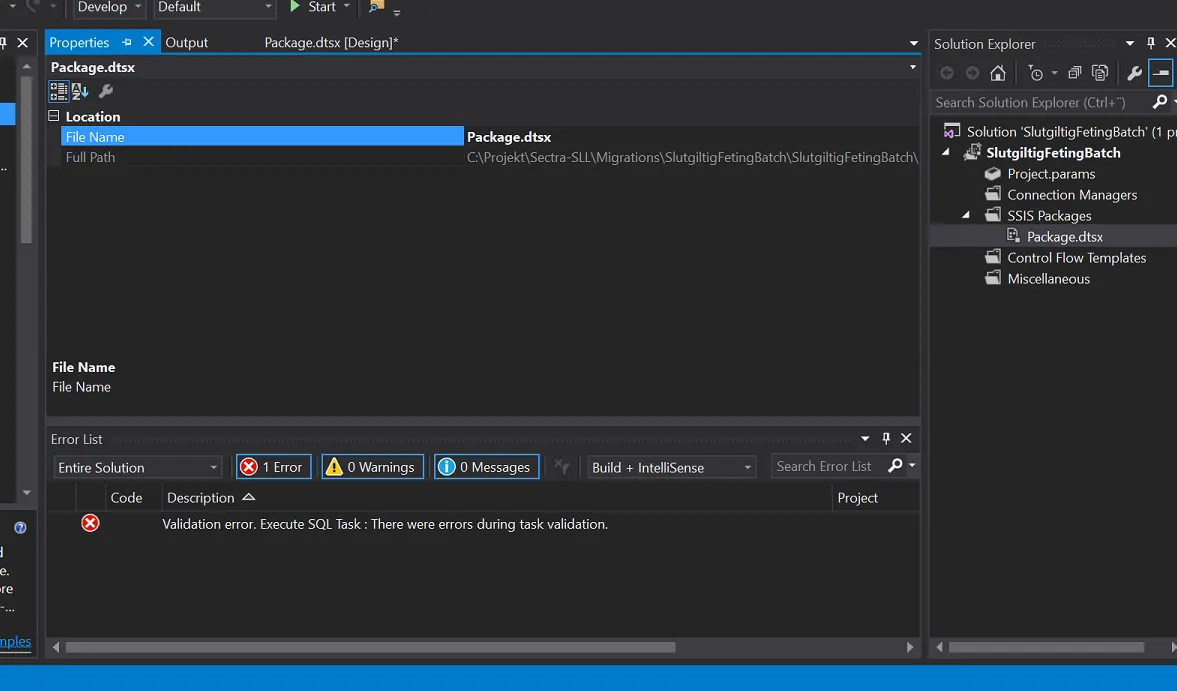Click the Find in Files toolbar icon
Image resolution: width=1177 pixels, height=691 pixels.
[x=376, y=8]
